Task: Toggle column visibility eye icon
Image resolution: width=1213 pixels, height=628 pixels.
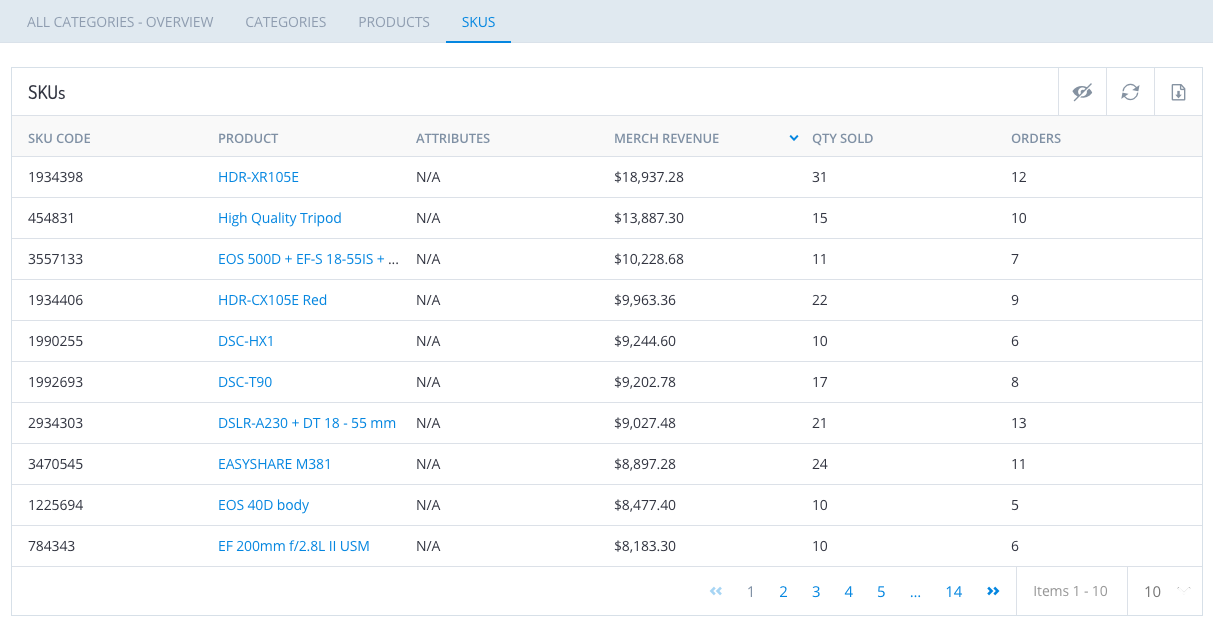Action: click(1082, 92)
